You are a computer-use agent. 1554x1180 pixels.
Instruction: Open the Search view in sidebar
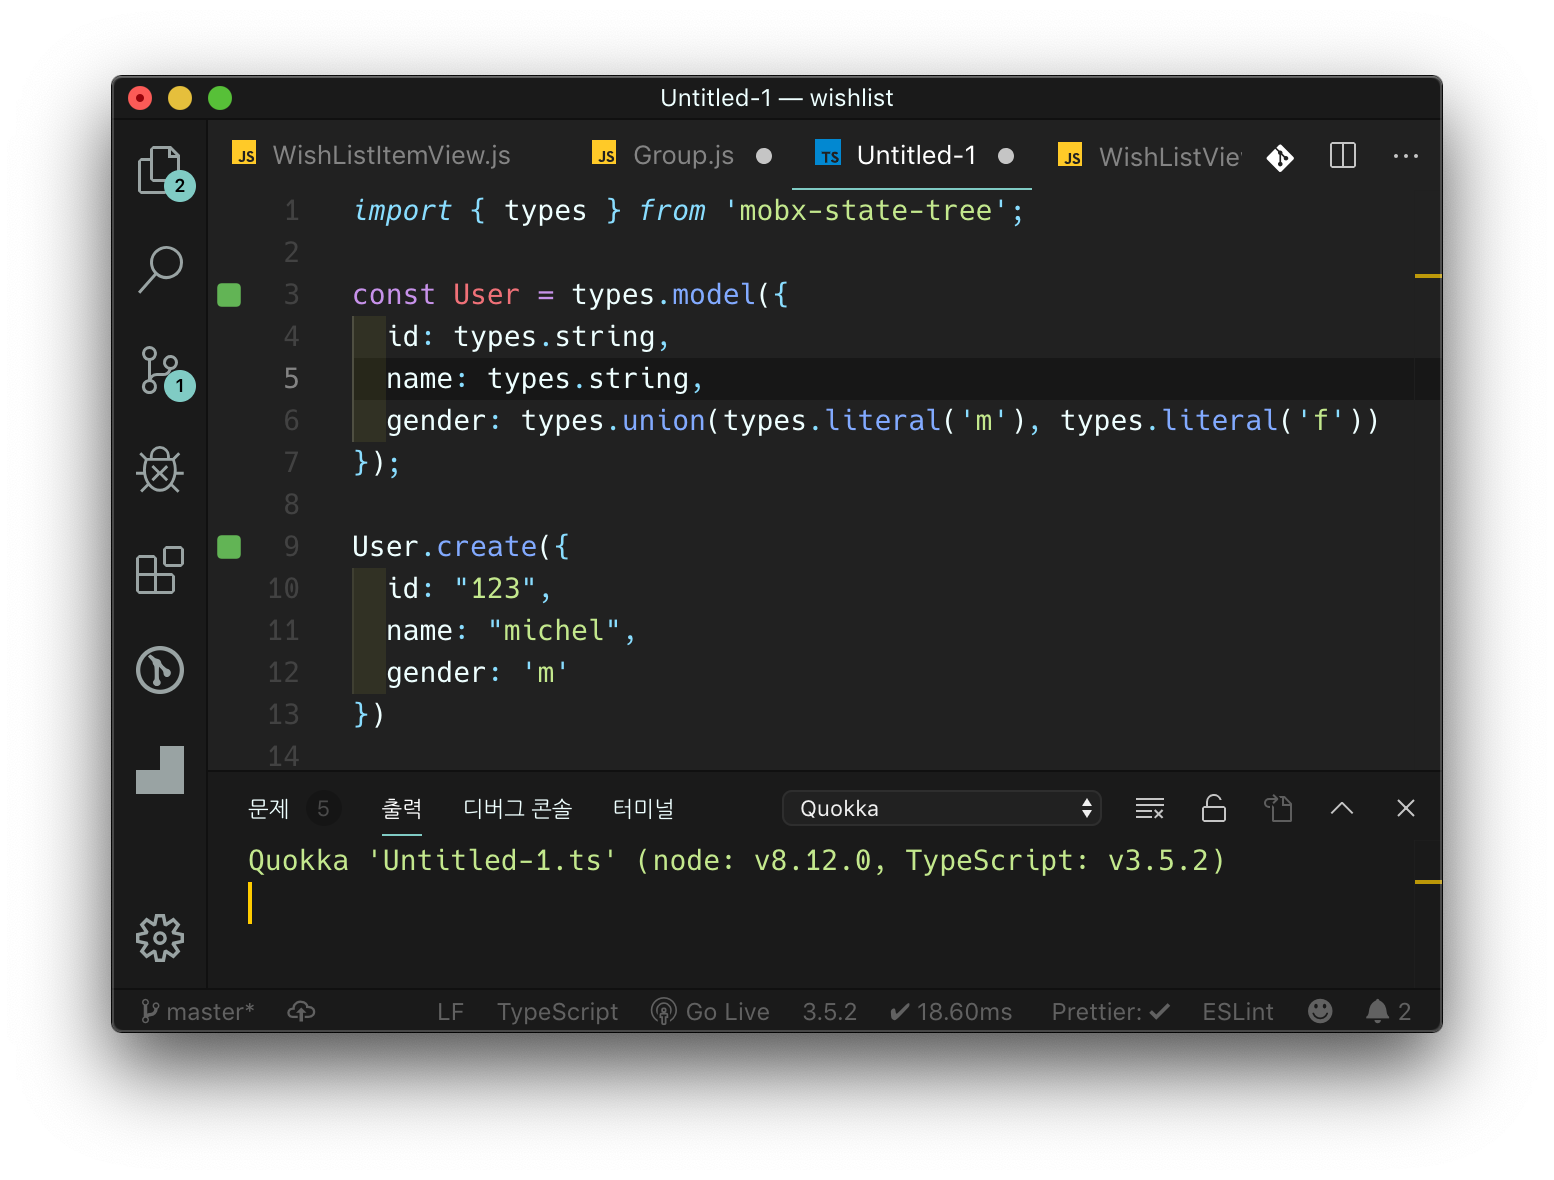click(x=160, y=270)
